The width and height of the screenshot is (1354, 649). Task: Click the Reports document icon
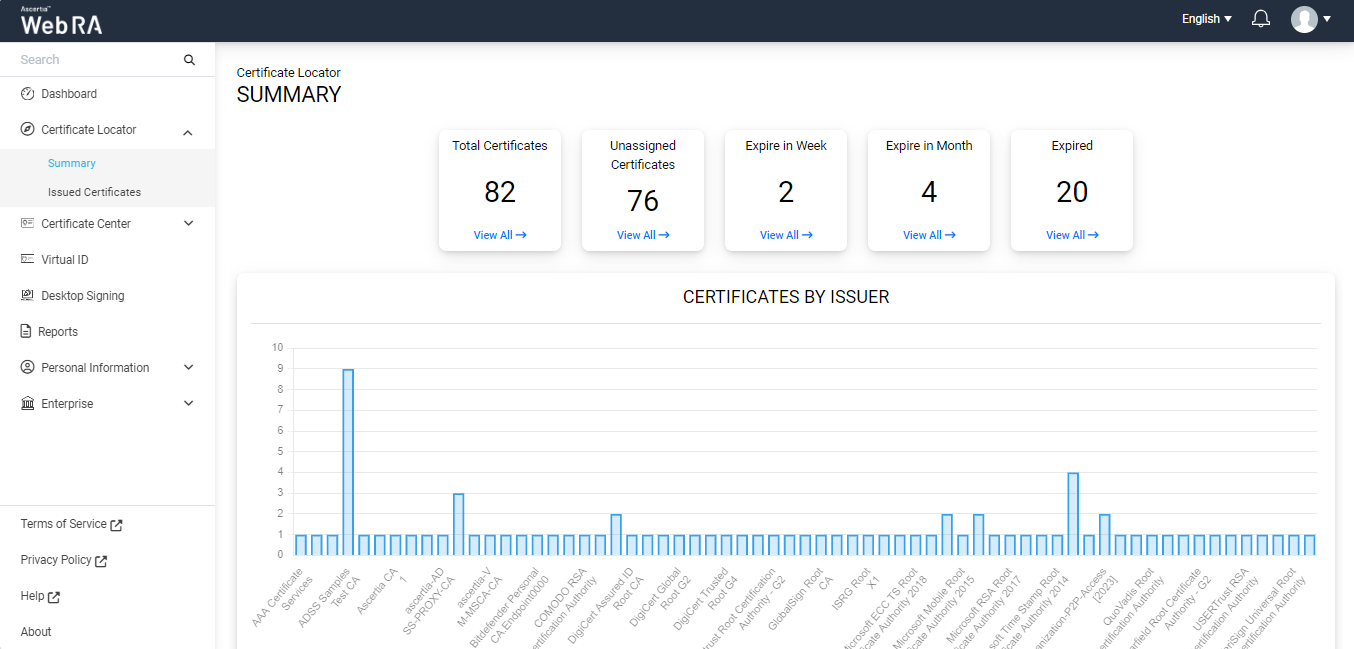click(x=28, y=332)
